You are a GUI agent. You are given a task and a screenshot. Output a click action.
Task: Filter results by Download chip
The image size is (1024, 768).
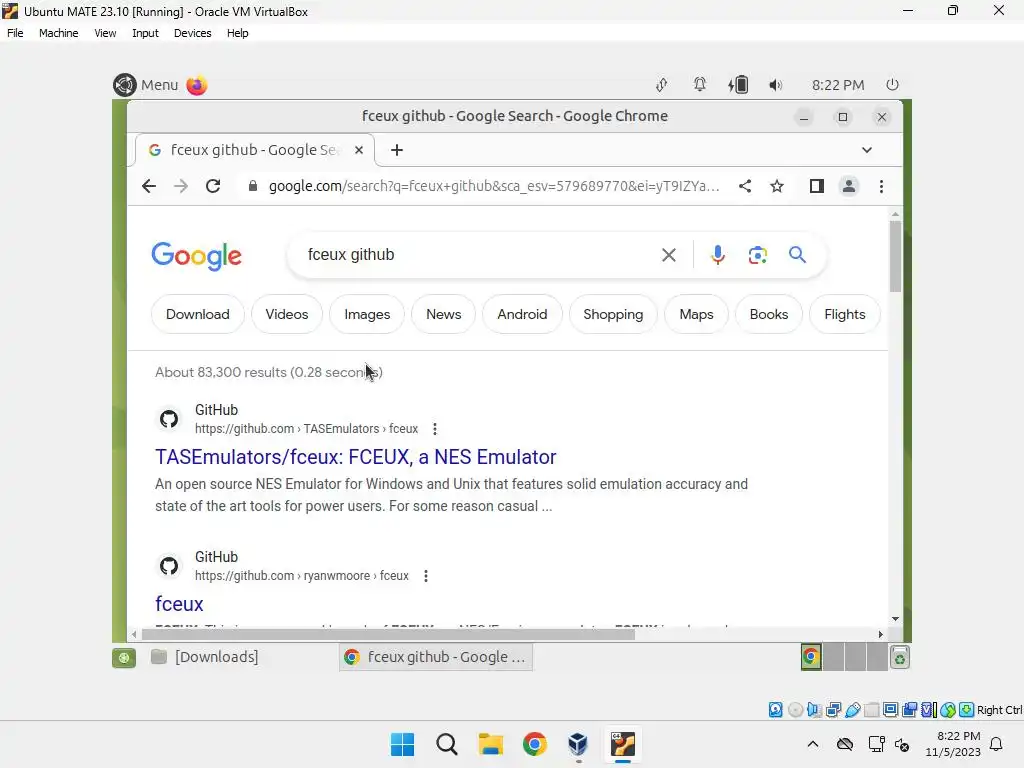[x=197, y=315]
